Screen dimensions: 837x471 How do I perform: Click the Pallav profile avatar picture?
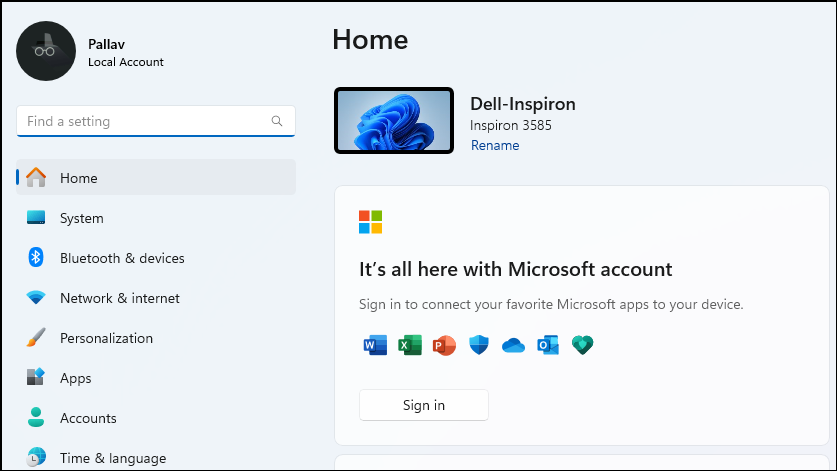[46, 51]
